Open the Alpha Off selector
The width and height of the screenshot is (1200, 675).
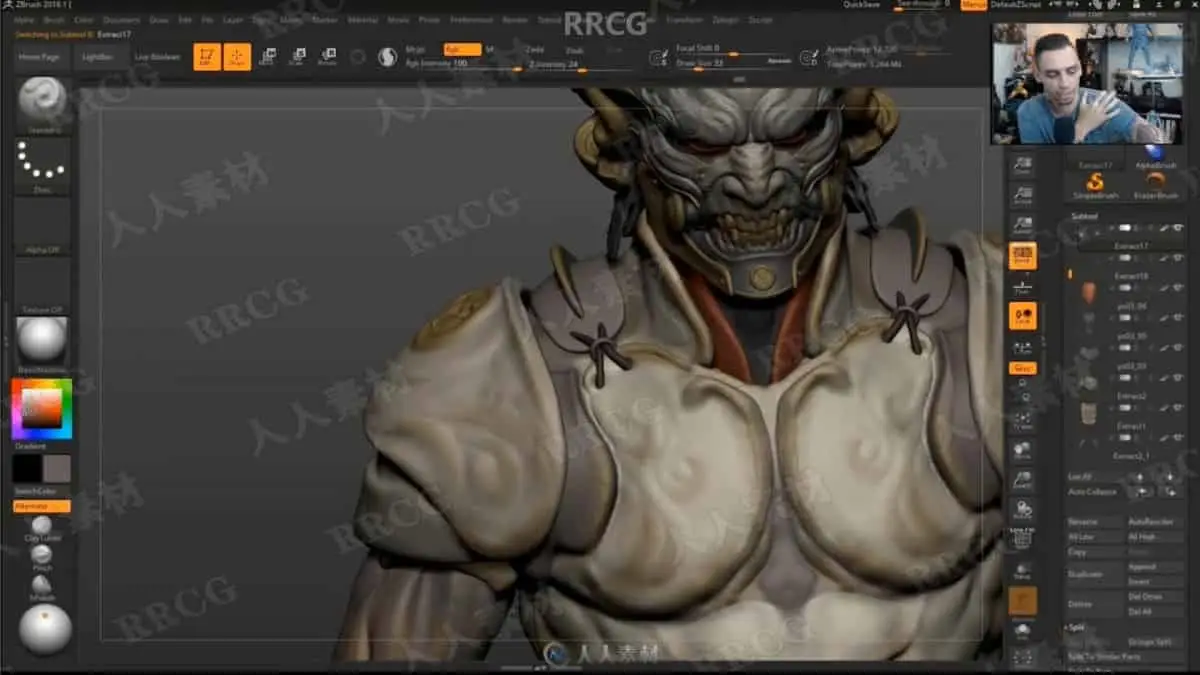click(x=42, y=225)
